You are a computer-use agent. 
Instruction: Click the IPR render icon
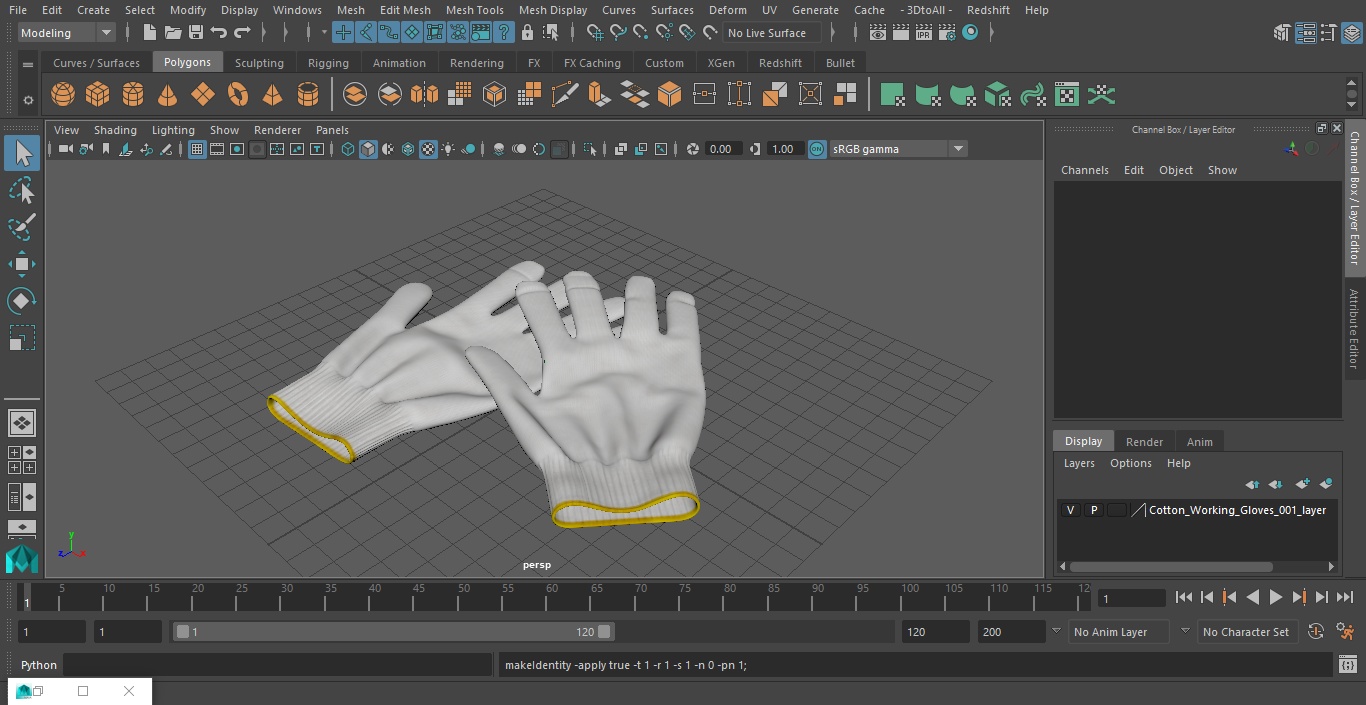[923, 33]
